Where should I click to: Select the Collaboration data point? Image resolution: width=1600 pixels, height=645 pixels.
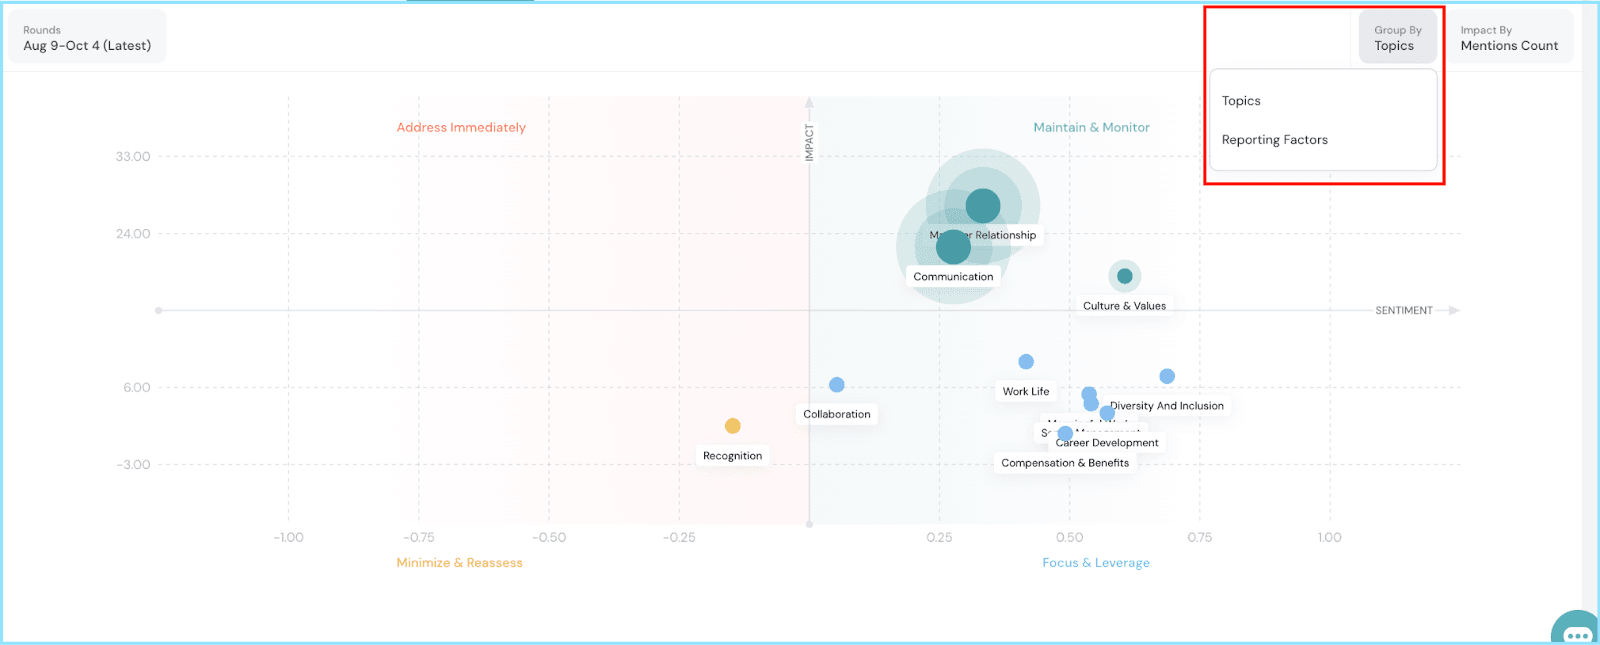coord(837,385)
